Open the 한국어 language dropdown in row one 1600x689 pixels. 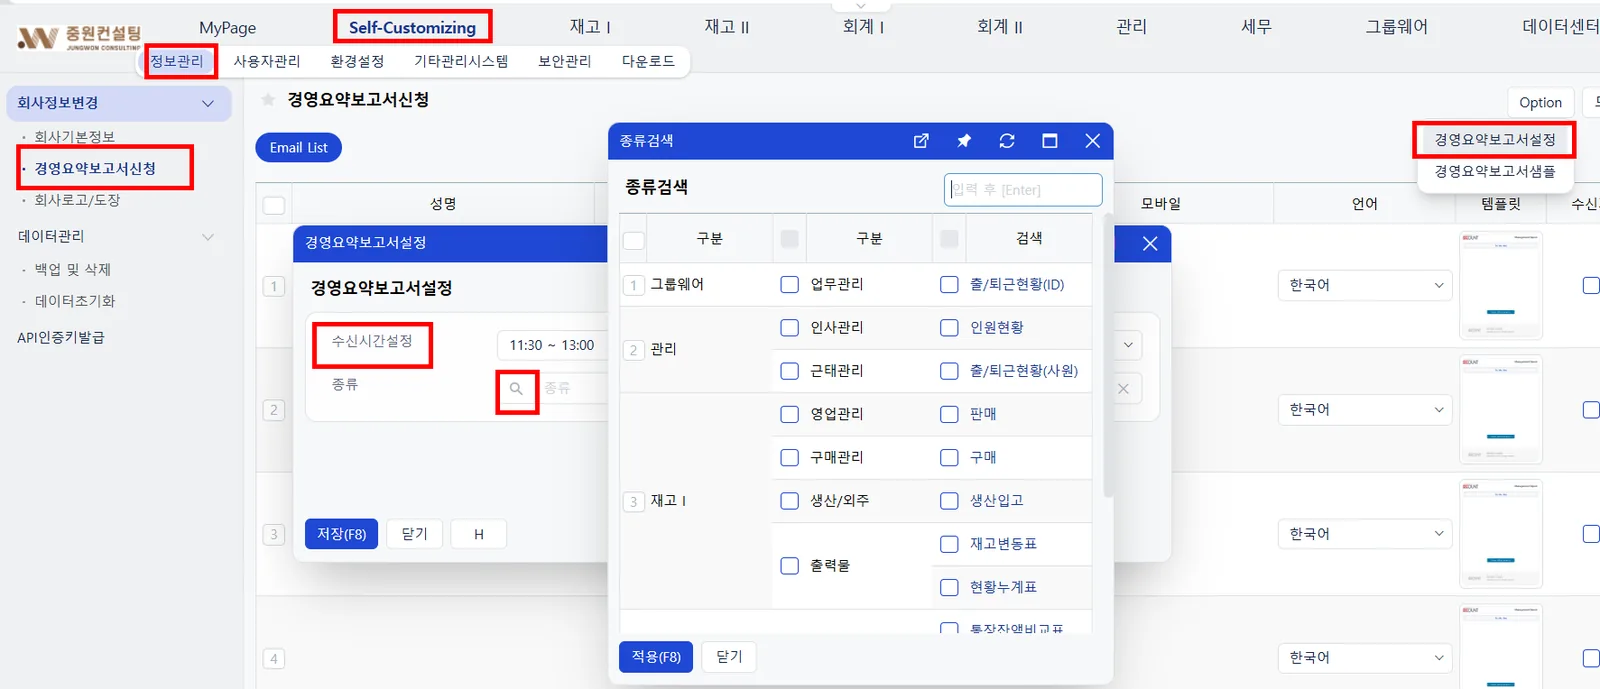[x=1365, y=285]
